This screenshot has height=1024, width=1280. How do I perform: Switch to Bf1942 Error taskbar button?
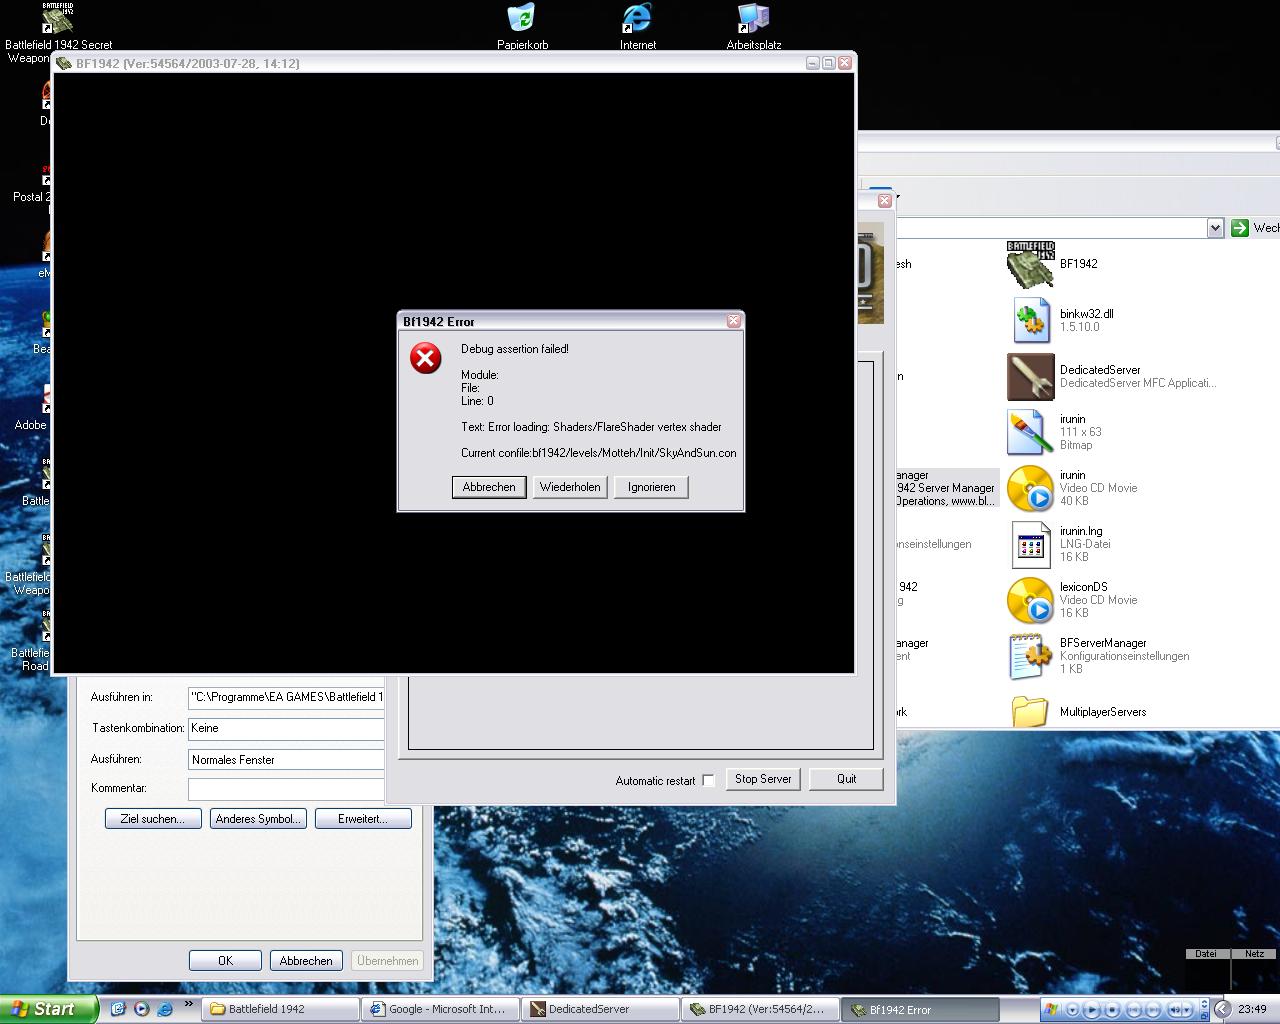921,1009
